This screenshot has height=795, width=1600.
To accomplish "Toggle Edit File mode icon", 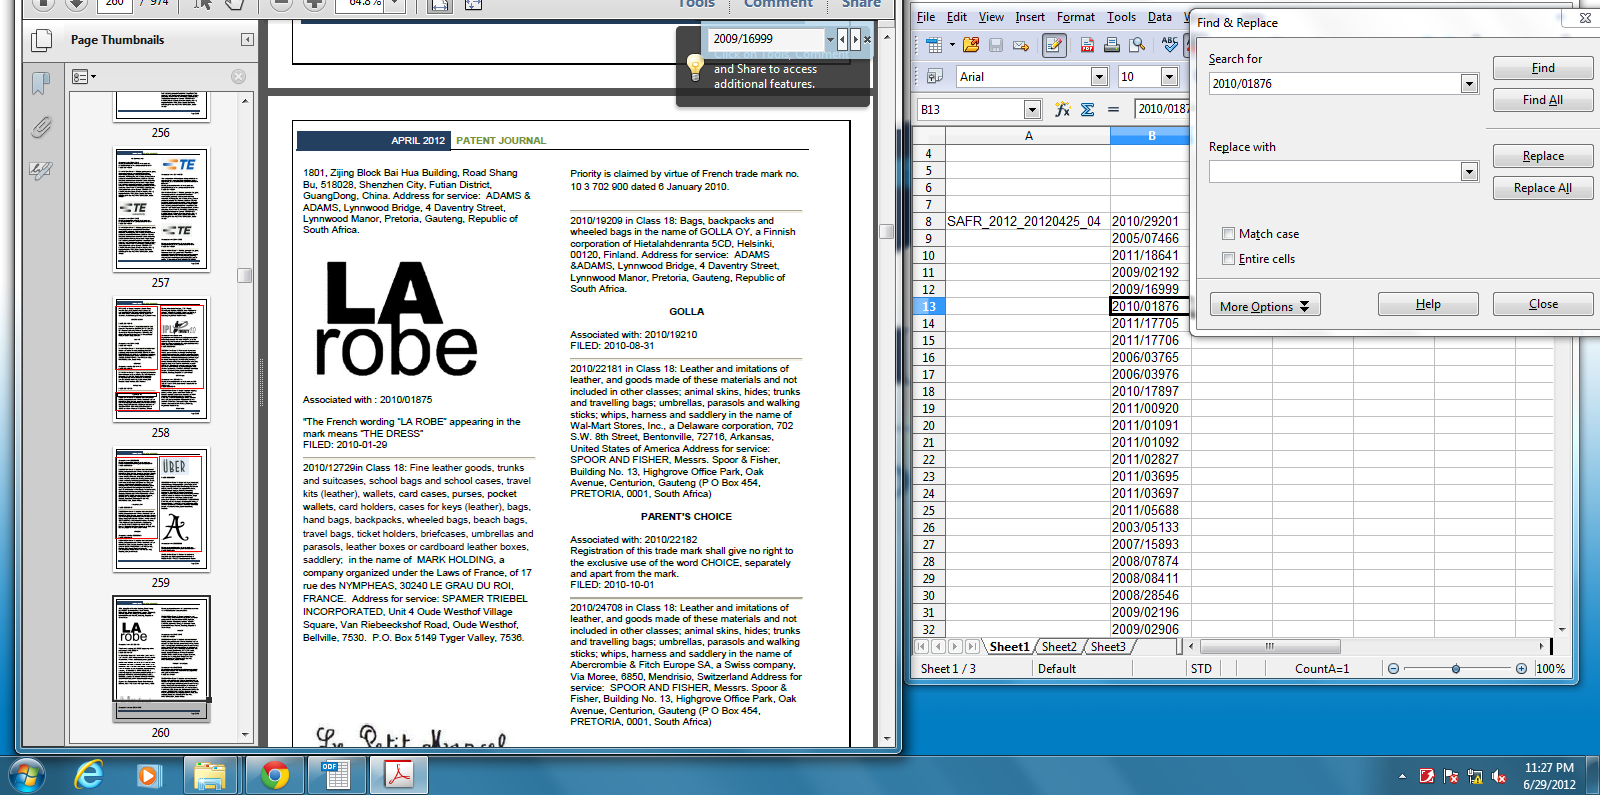I will (x=1054, y=45).
